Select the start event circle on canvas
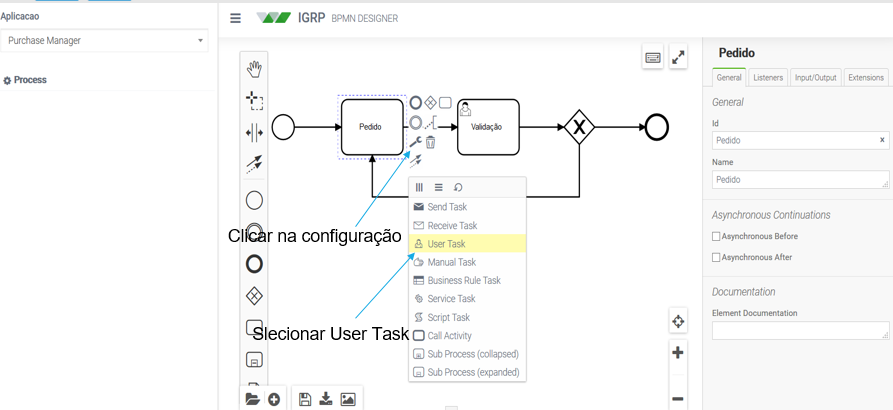Screen dimensions: 893x410 [x=283, y=127]
